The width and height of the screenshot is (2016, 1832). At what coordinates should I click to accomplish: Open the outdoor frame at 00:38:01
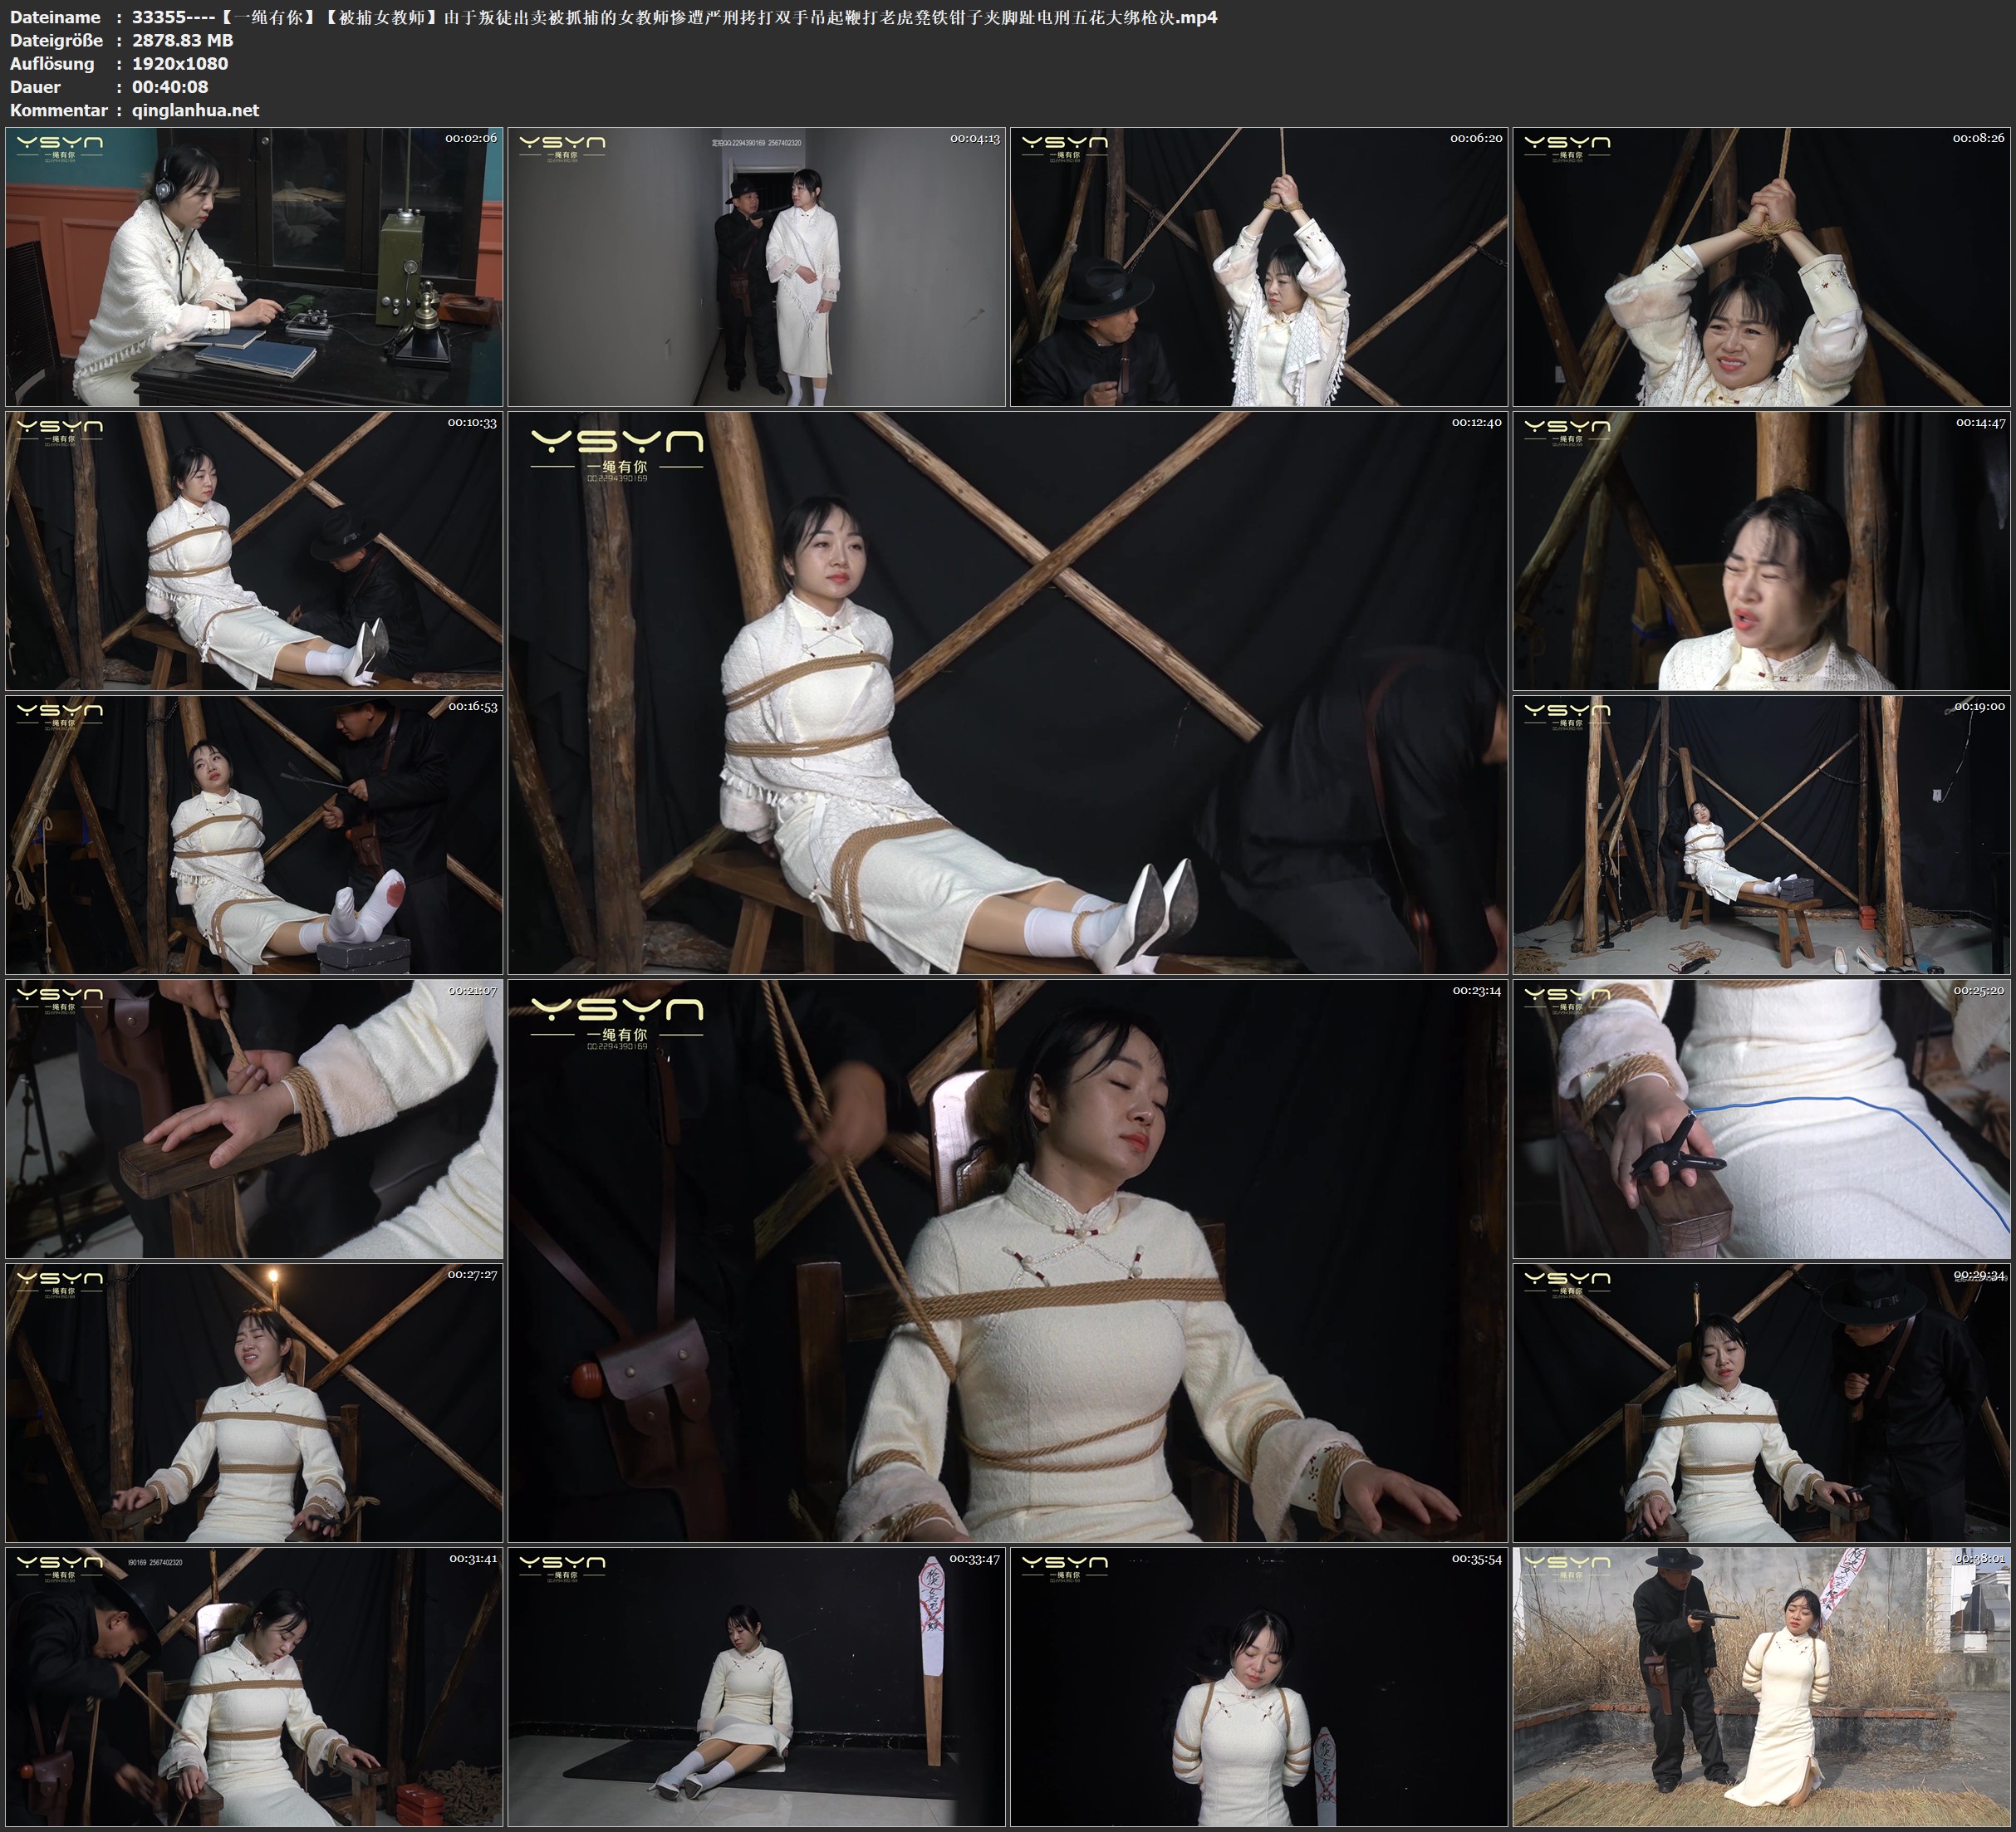pos(1761,1686)
